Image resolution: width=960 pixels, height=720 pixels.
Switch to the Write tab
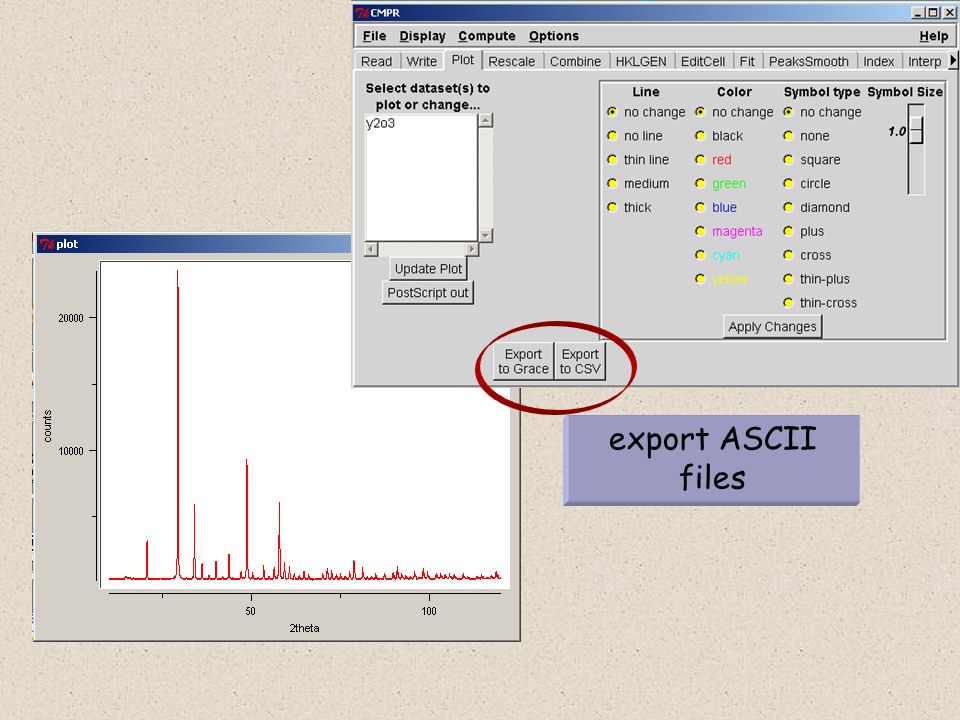click(422, 61)
